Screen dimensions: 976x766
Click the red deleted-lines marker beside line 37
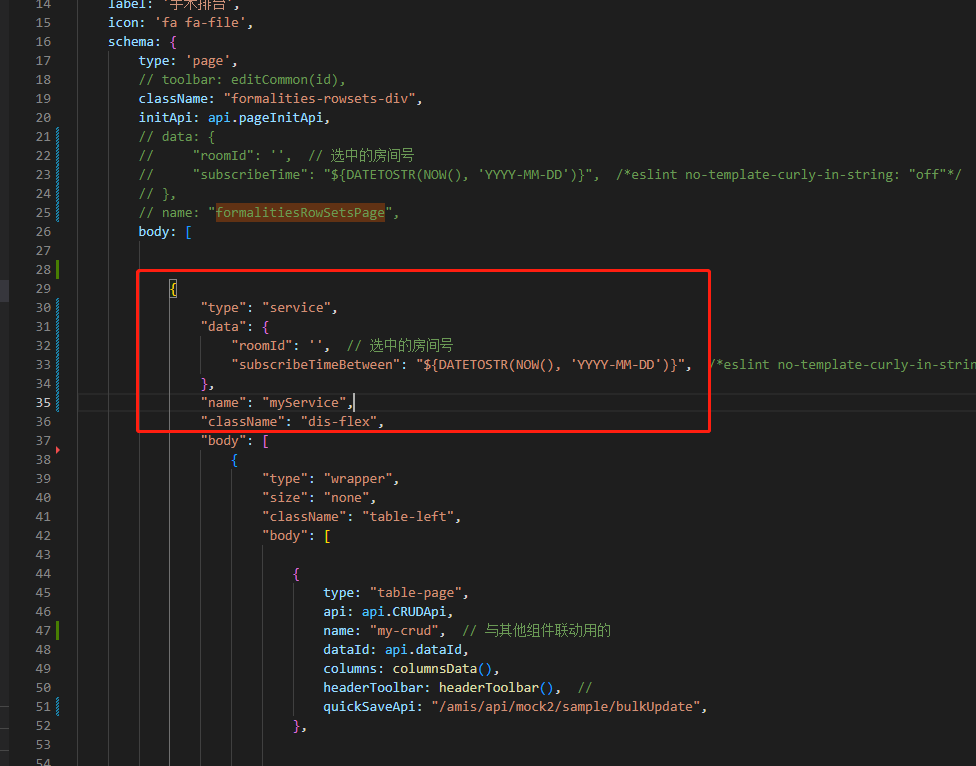coord(58,450)
